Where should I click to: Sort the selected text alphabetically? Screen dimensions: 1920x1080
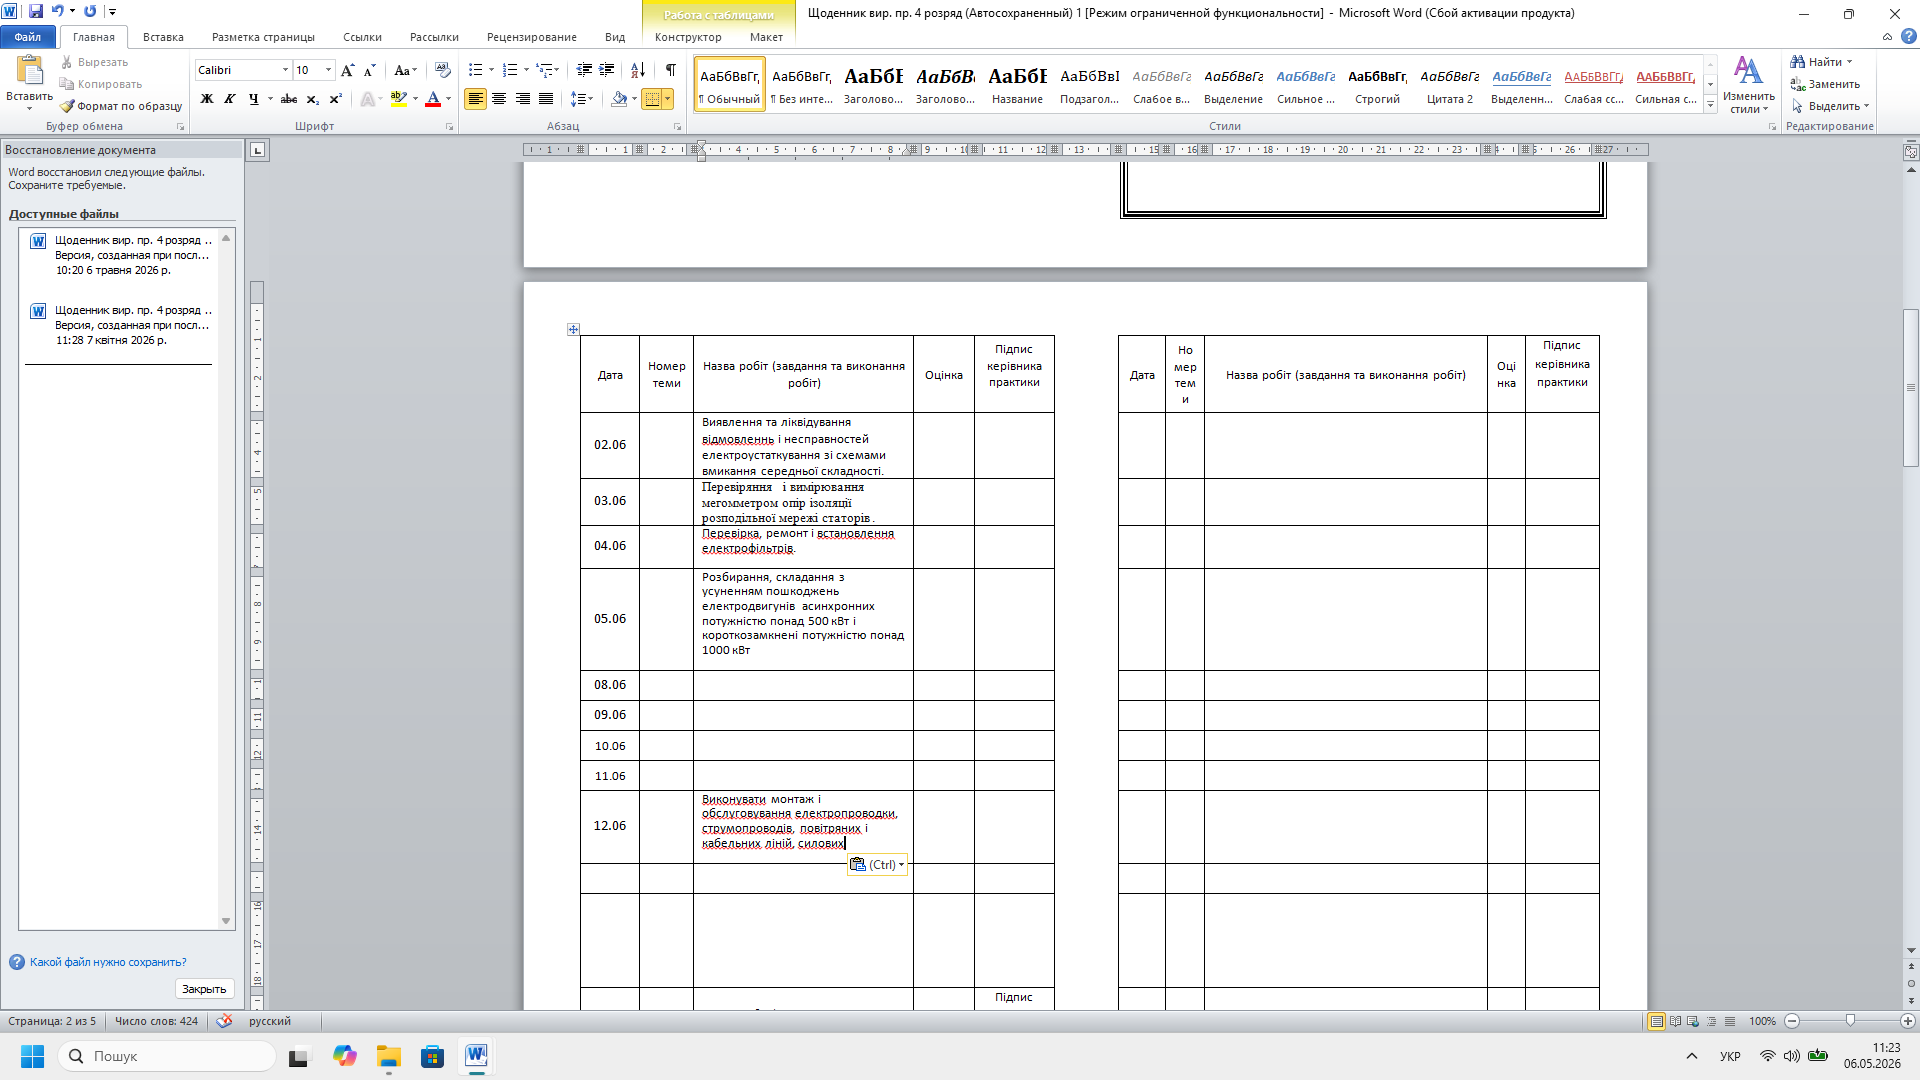click(x=638, y=70)
